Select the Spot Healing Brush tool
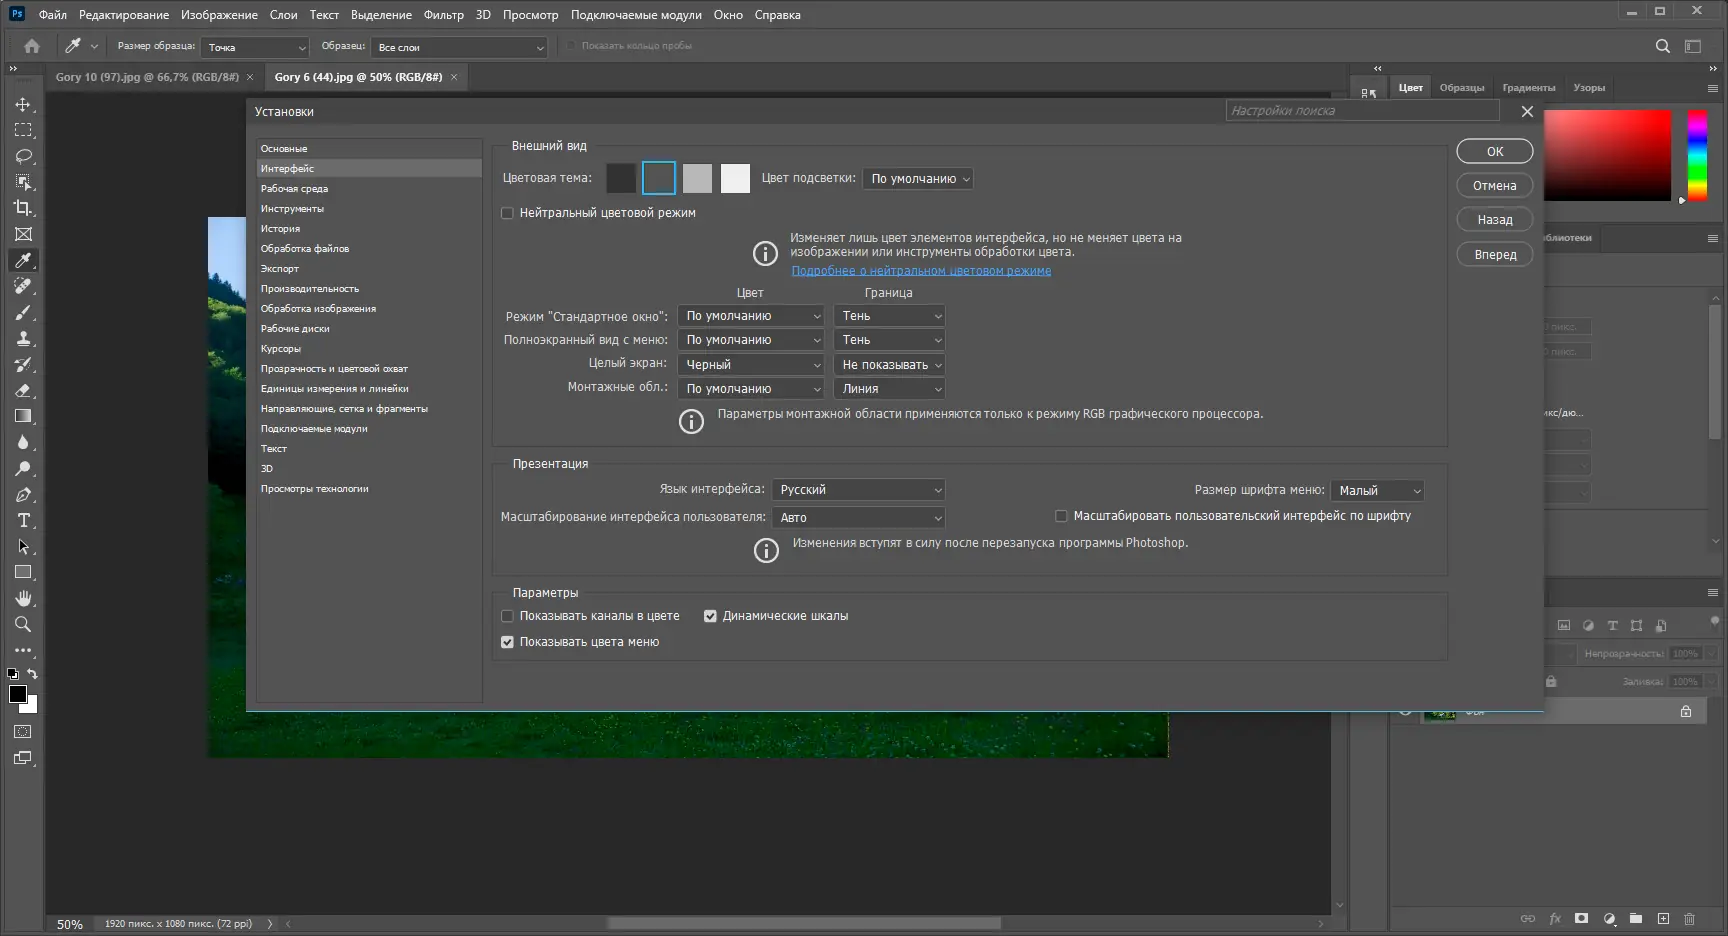The image size is (1728, 936). click(23, 286)
